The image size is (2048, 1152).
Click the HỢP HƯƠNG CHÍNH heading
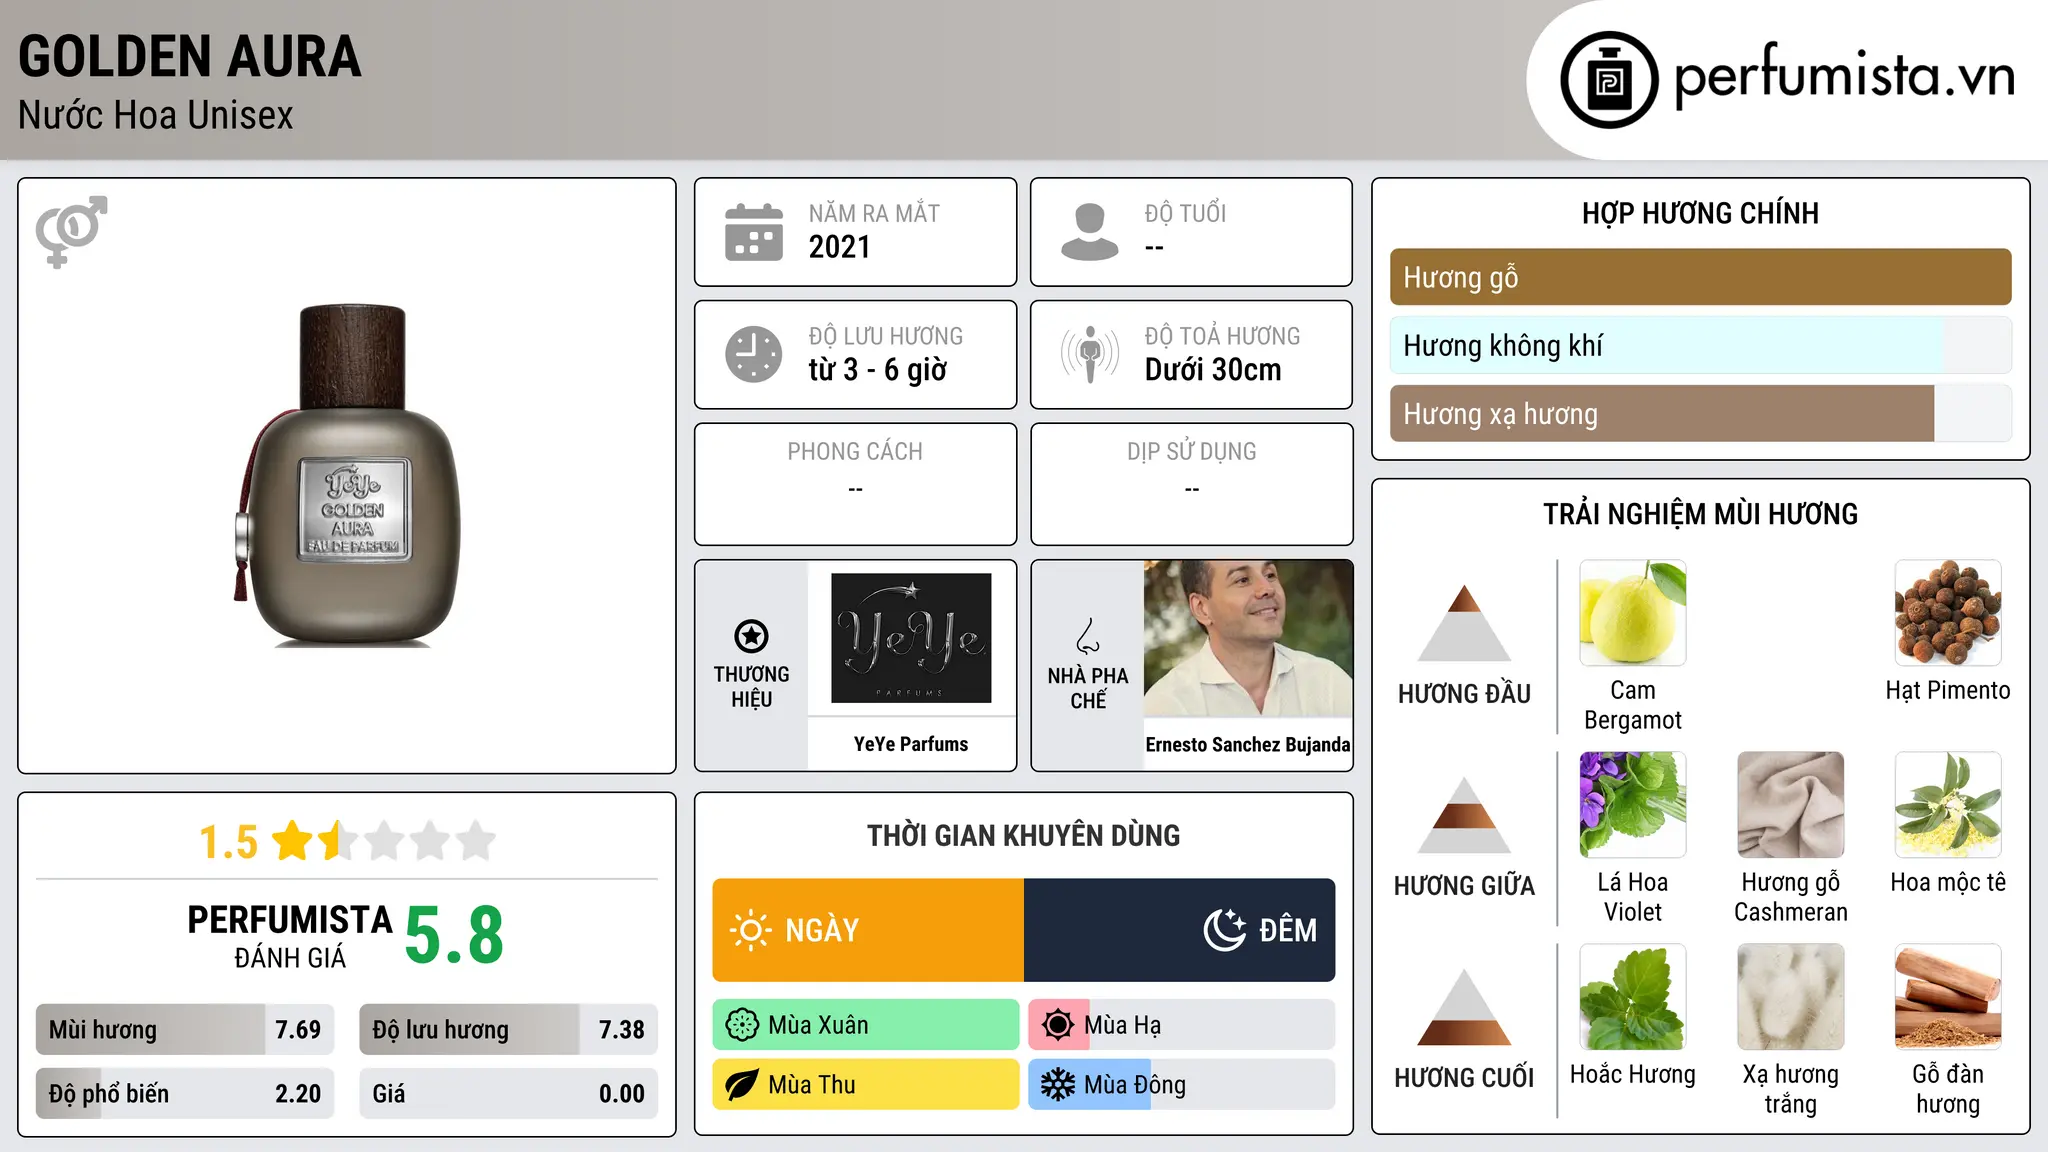tap(1700, 213)
